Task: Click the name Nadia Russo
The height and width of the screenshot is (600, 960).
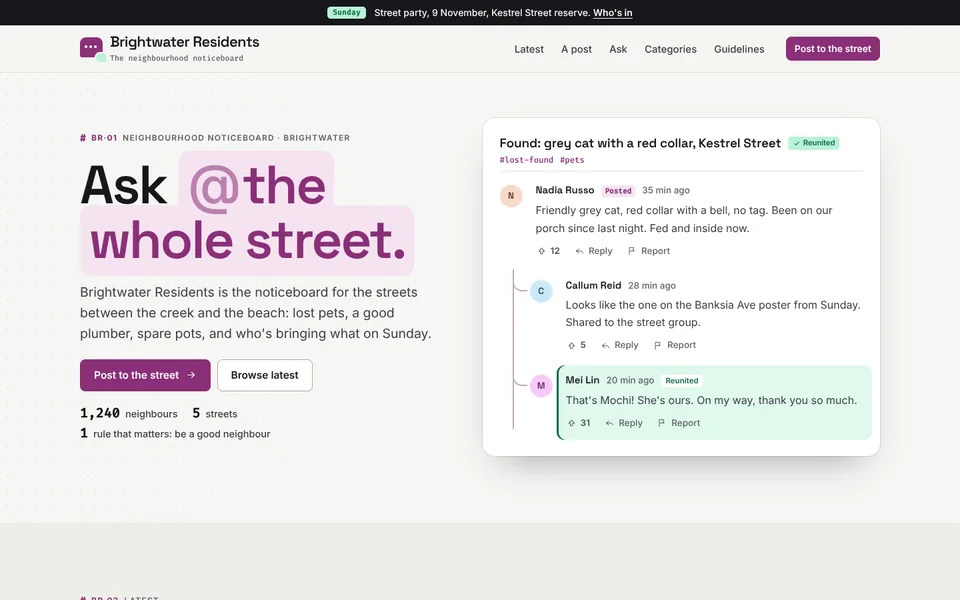Action: [564, 190]
